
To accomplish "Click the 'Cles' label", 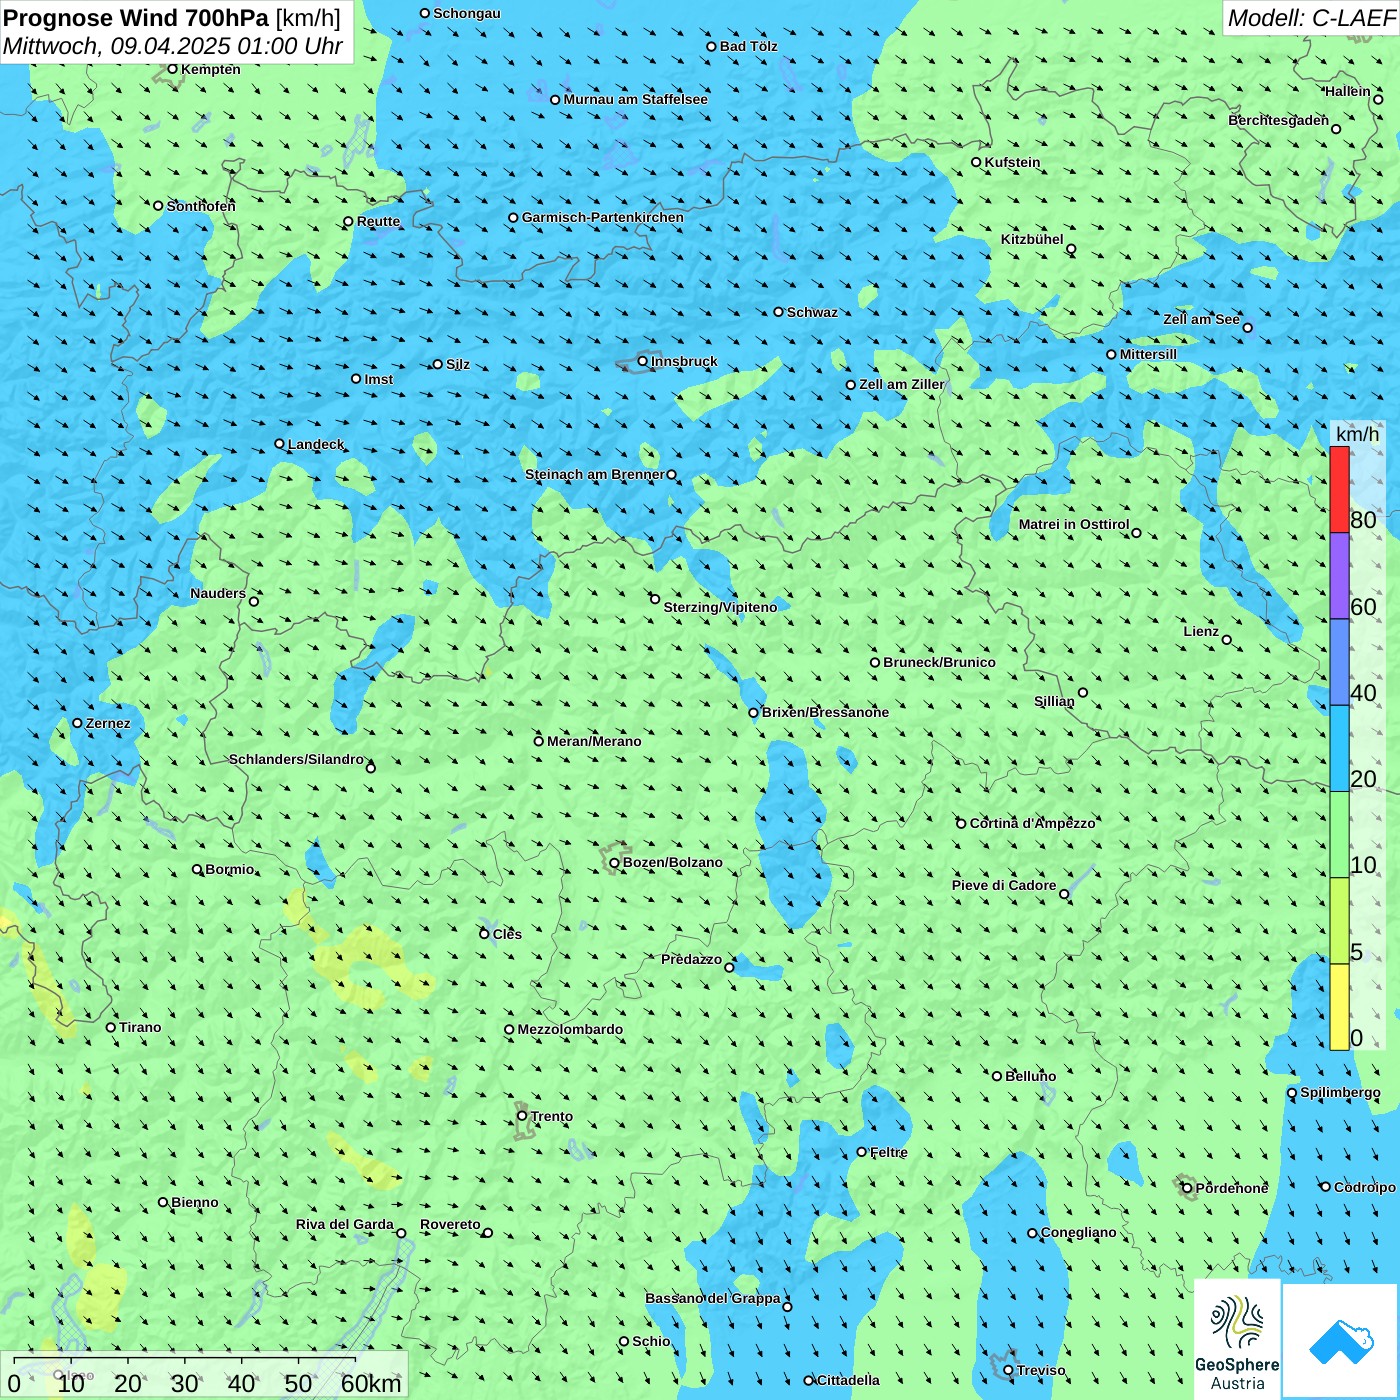I will coord(507,934).
